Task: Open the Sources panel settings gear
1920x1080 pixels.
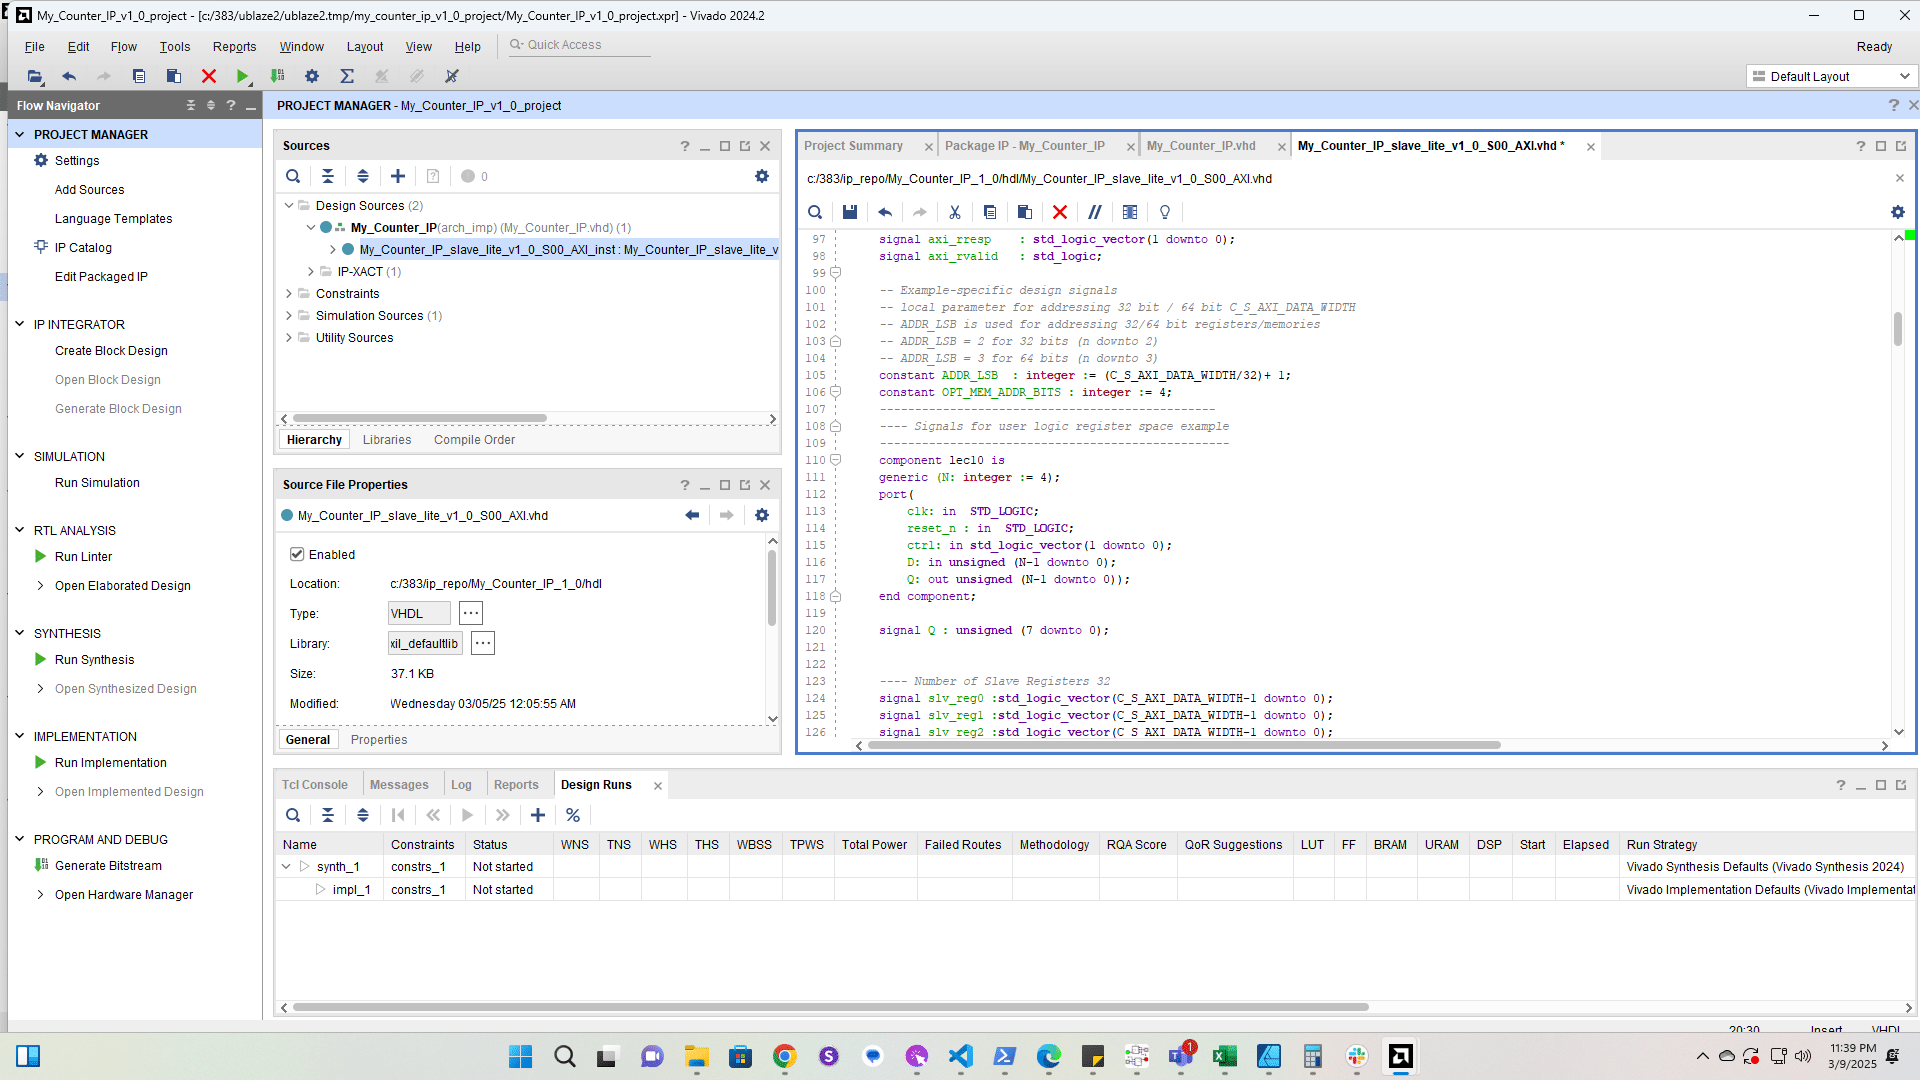Action: tap(762, 176)
